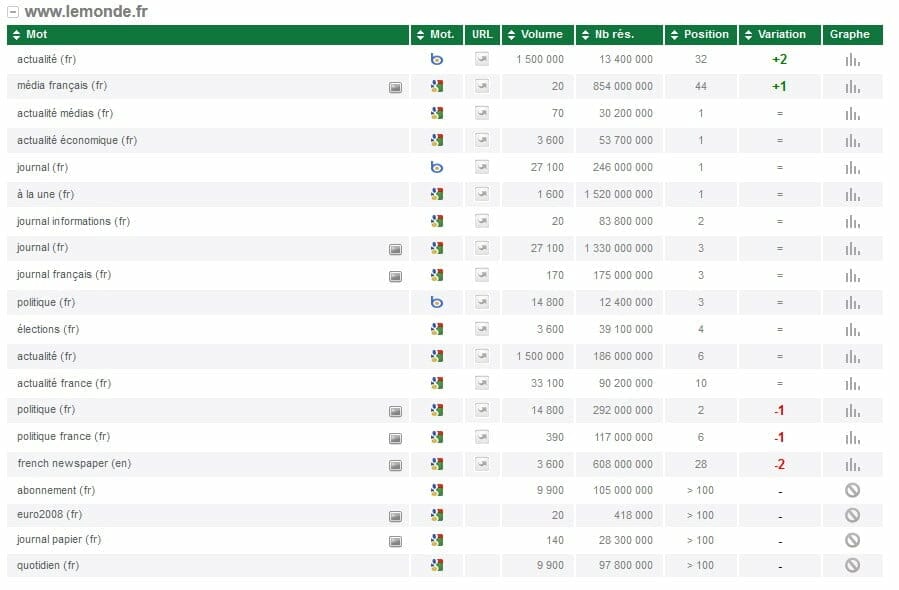Open the URL icon for à la une
Screen dimensions: 899x590
(x=482, y=194)
